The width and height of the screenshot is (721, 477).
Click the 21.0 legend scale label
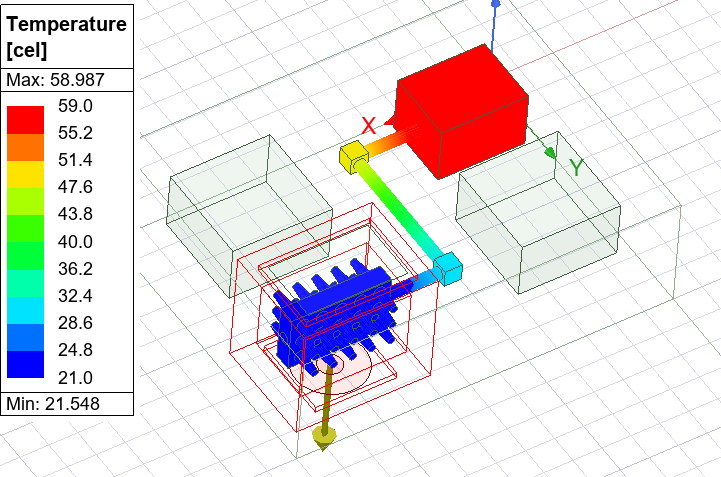coord(75,378)
